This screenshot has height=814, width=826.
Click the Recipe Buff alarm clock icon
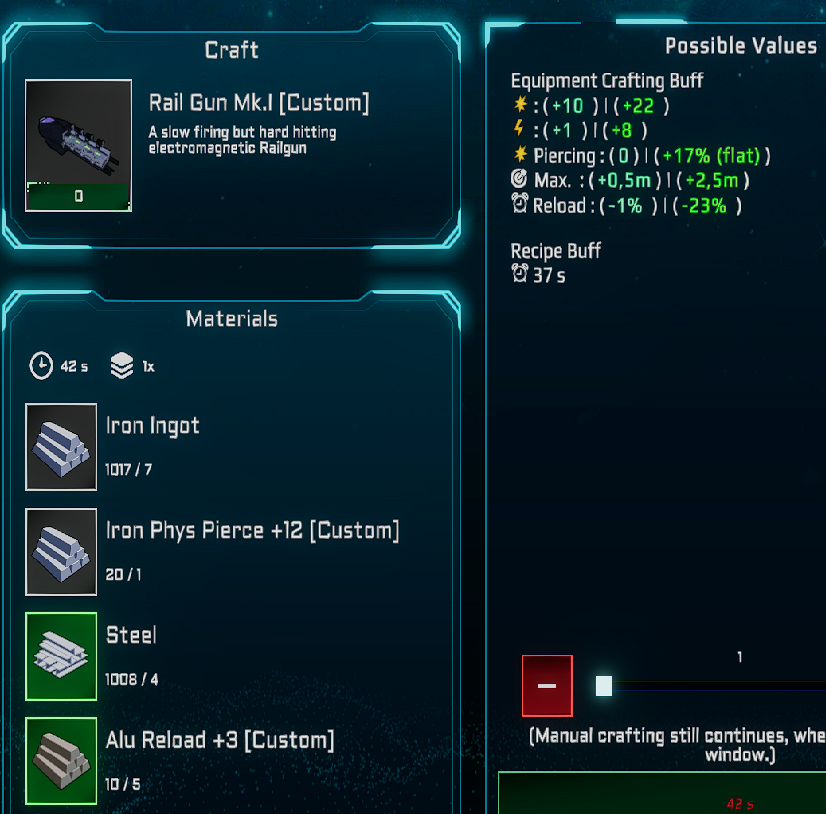[520, 273]
